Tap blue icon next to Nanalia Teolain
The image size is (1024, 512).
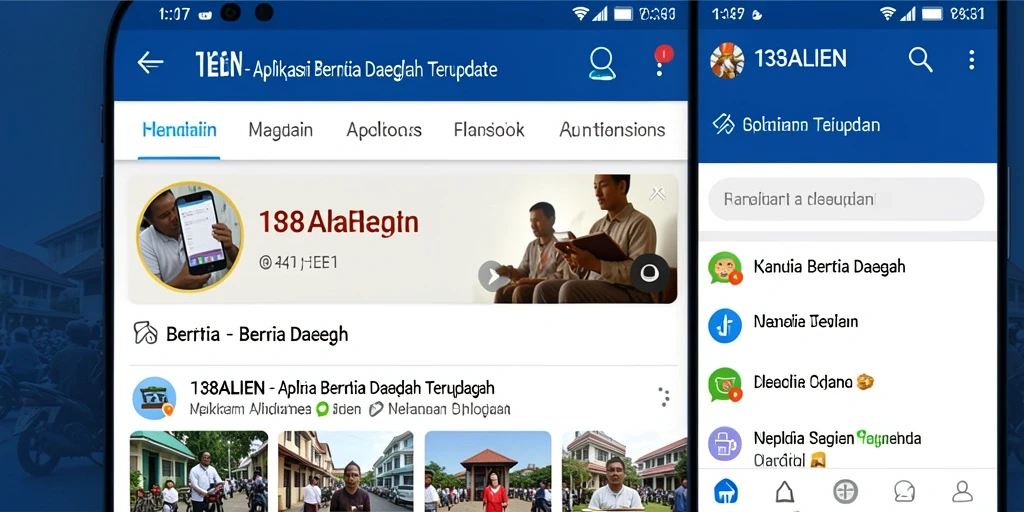725,325
